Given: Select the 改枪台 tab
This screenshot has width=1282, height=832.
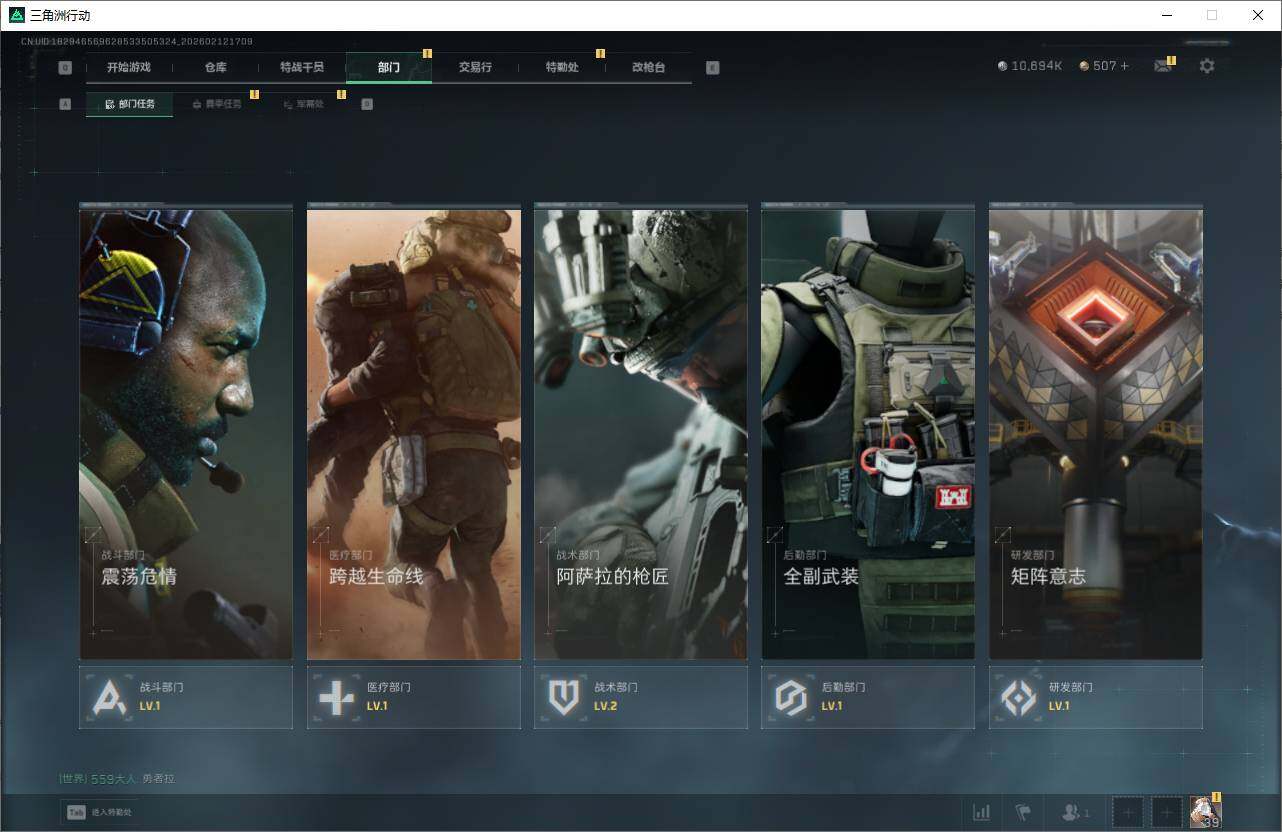Looking at the screenshot, I should tap(648, 67).
